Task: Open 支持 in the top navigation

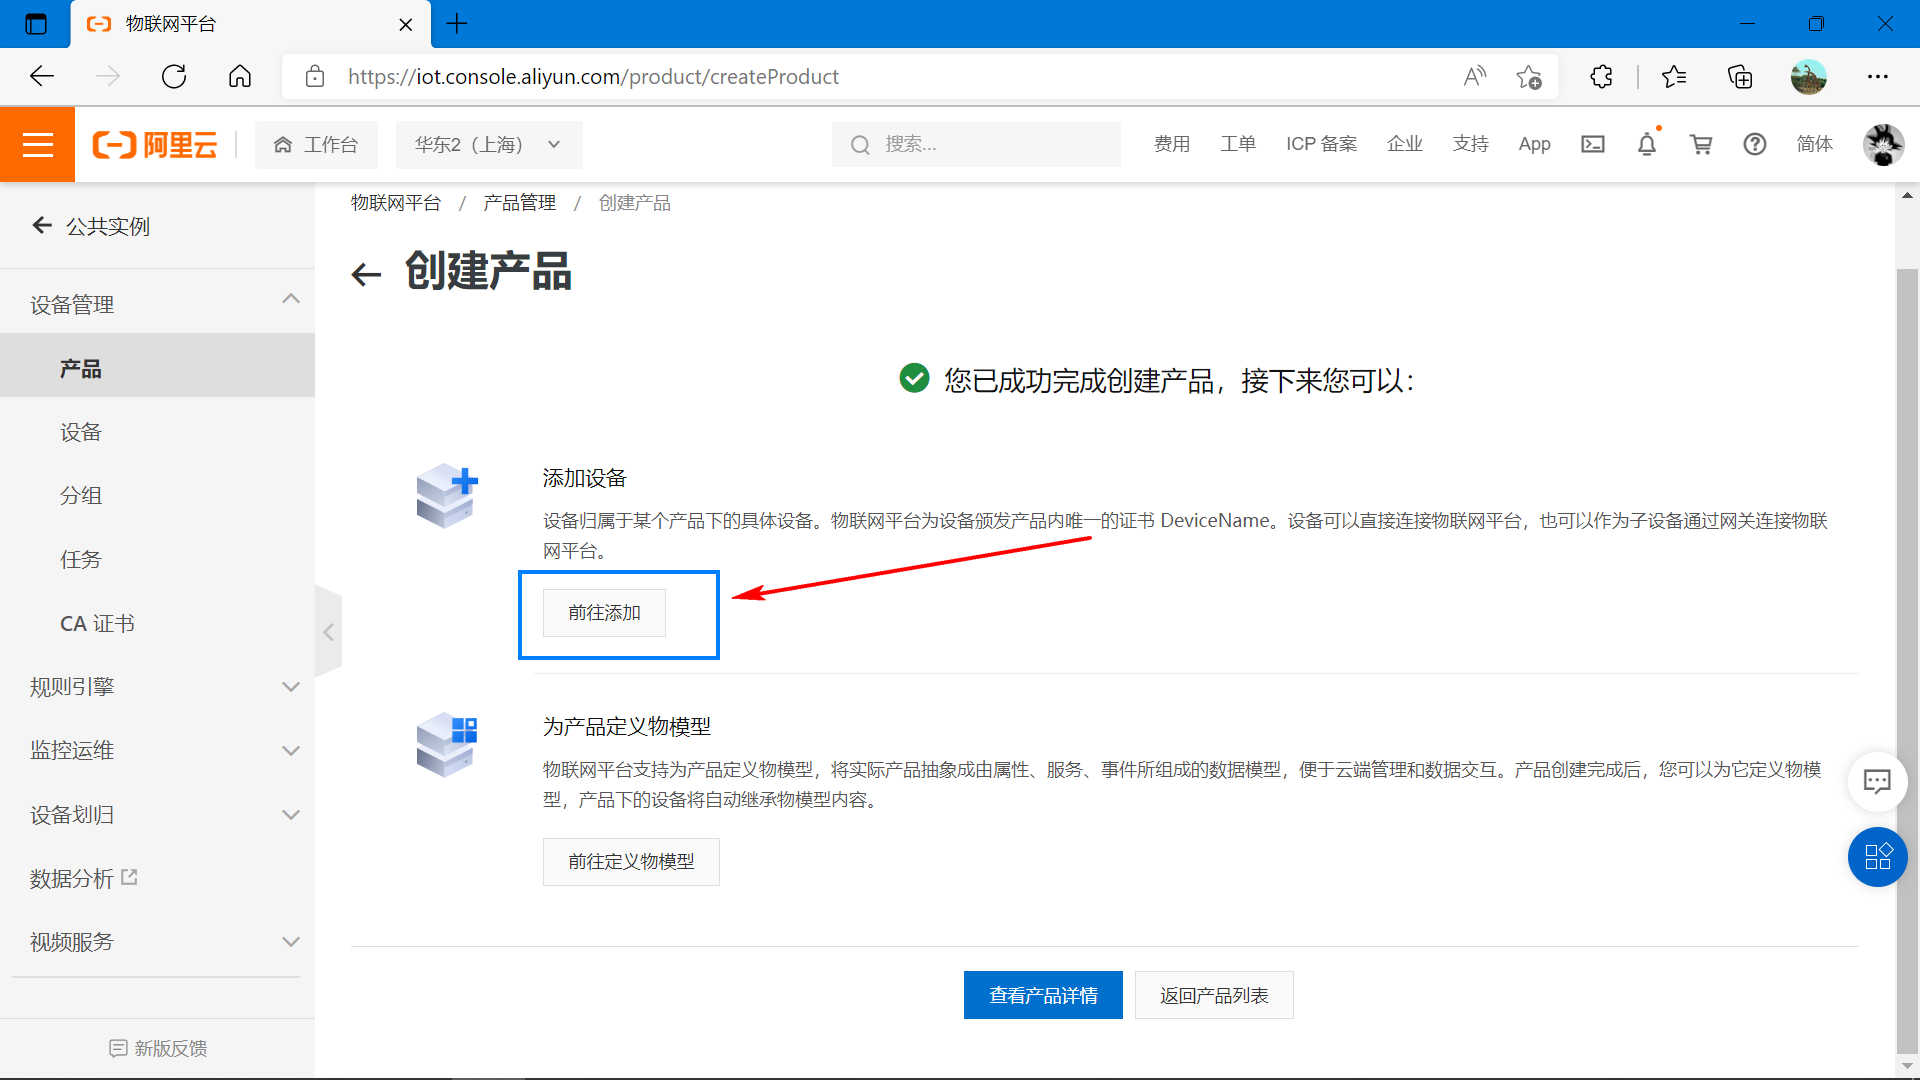Action: coord(1471,145)
